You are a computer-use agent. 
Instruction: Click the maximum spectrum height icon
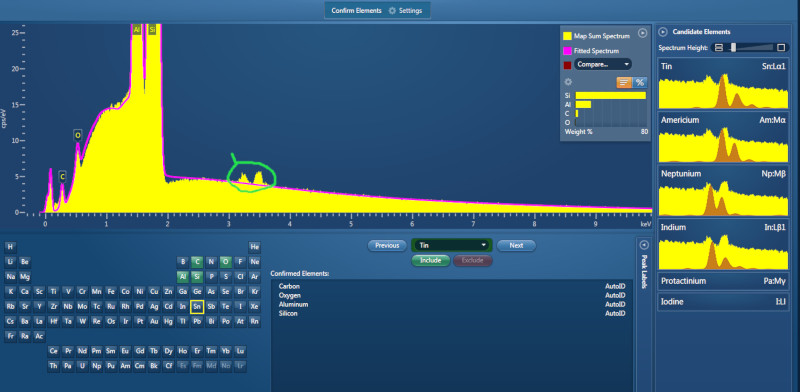781,47
